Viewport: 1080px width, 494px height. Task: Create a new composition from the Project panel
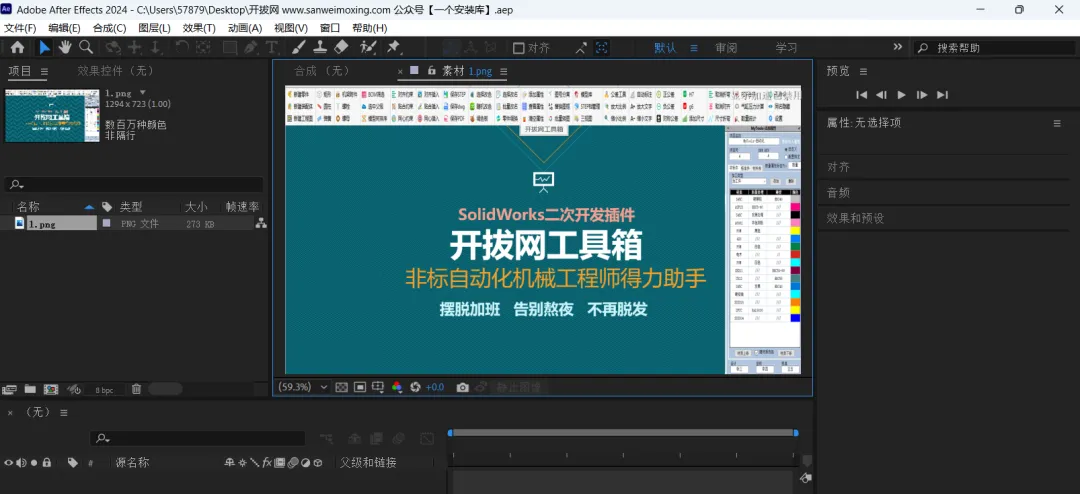click(x=51, y=389)
